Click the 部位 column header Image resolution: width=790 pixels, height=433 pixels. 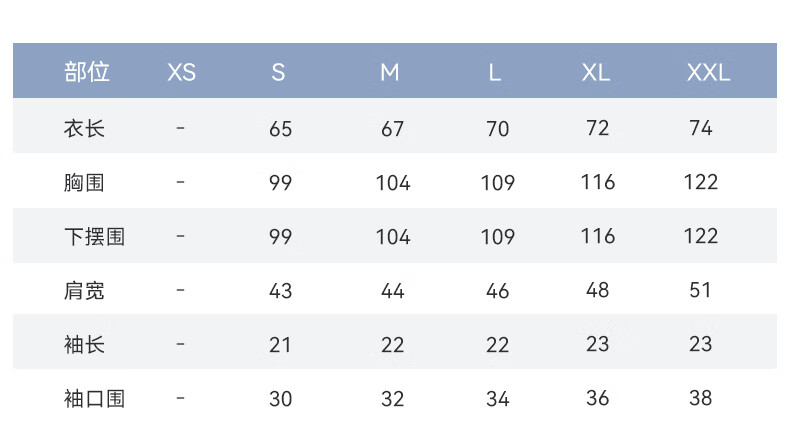[86, 72]
